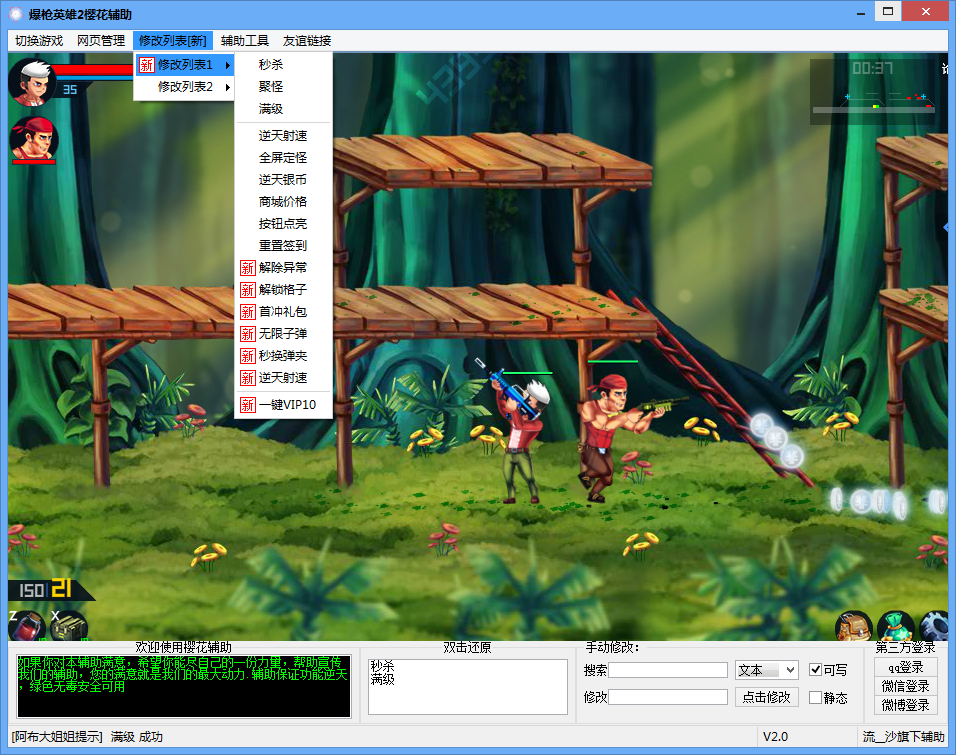Viewport: 956px width, 755px height.
Task: Click the 00:37 stage timer
Action: (872, 68)
